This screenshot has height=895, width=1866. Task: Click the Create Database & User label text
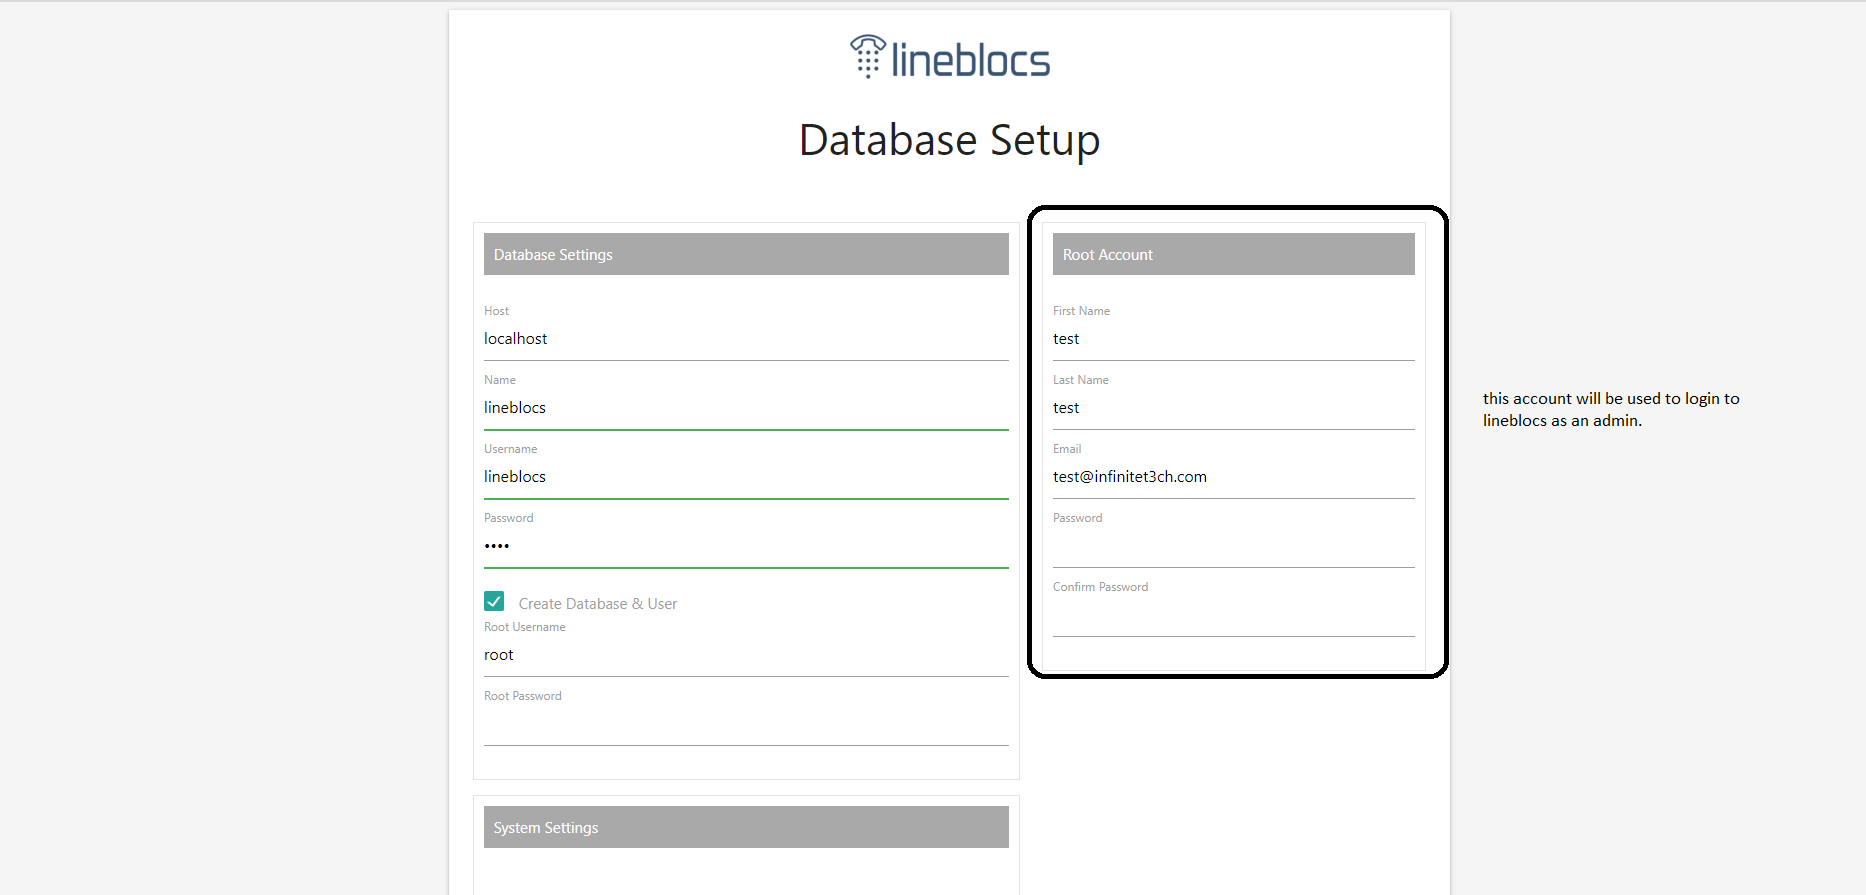pos(598,604)
